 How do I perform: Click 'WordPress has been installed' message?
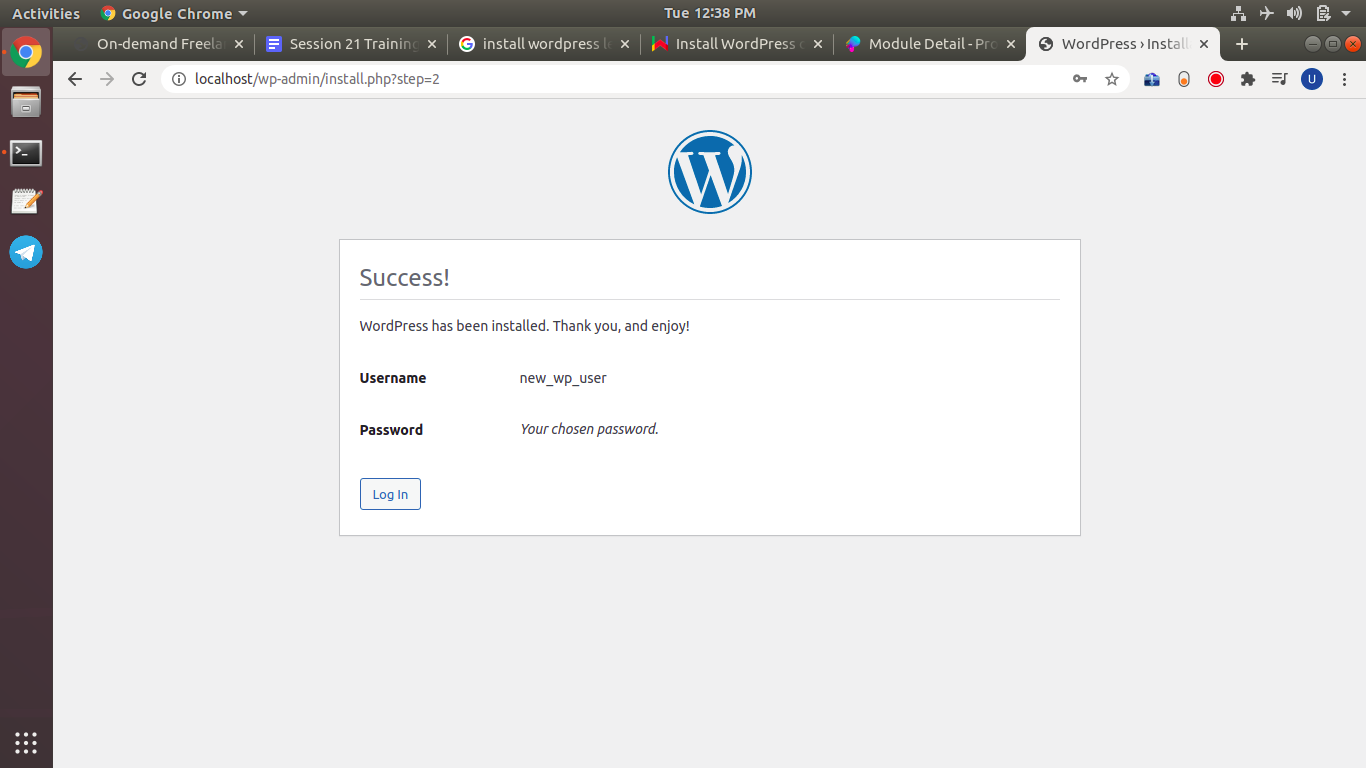pos(525,326)
